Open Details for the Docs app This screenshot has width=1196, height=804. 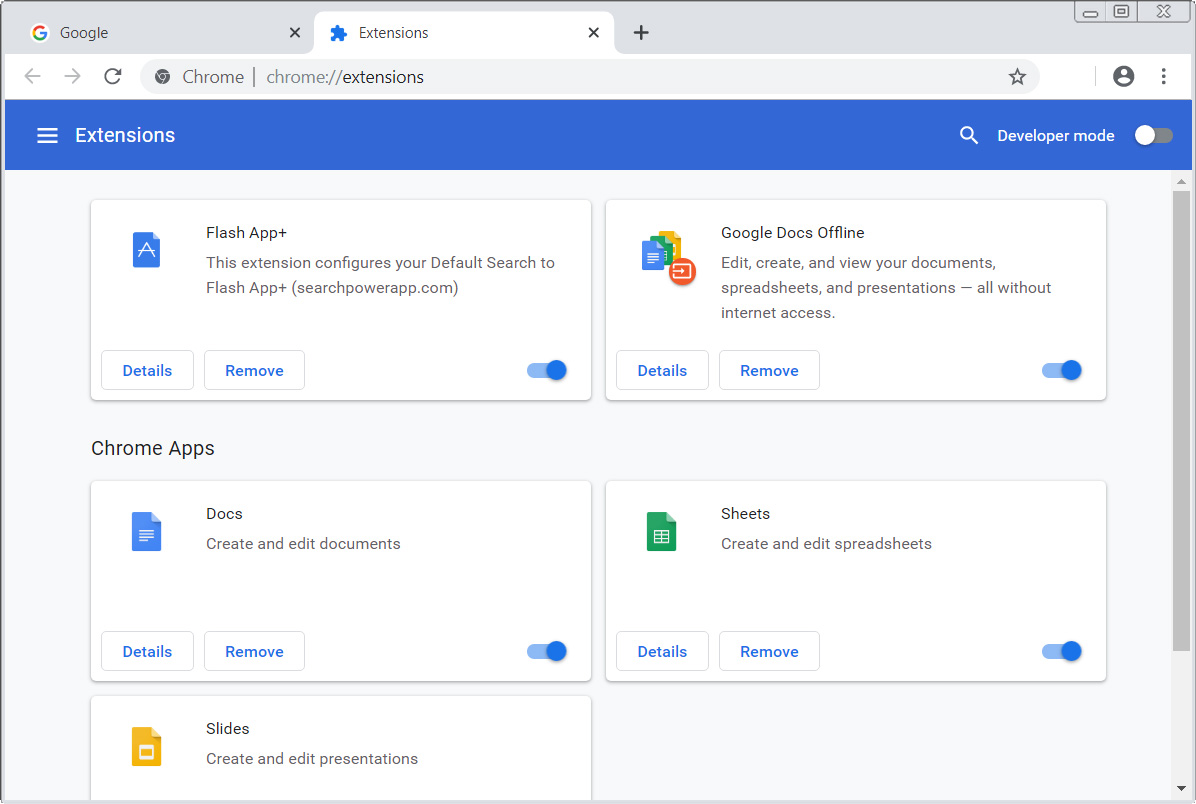coord(147,651)
